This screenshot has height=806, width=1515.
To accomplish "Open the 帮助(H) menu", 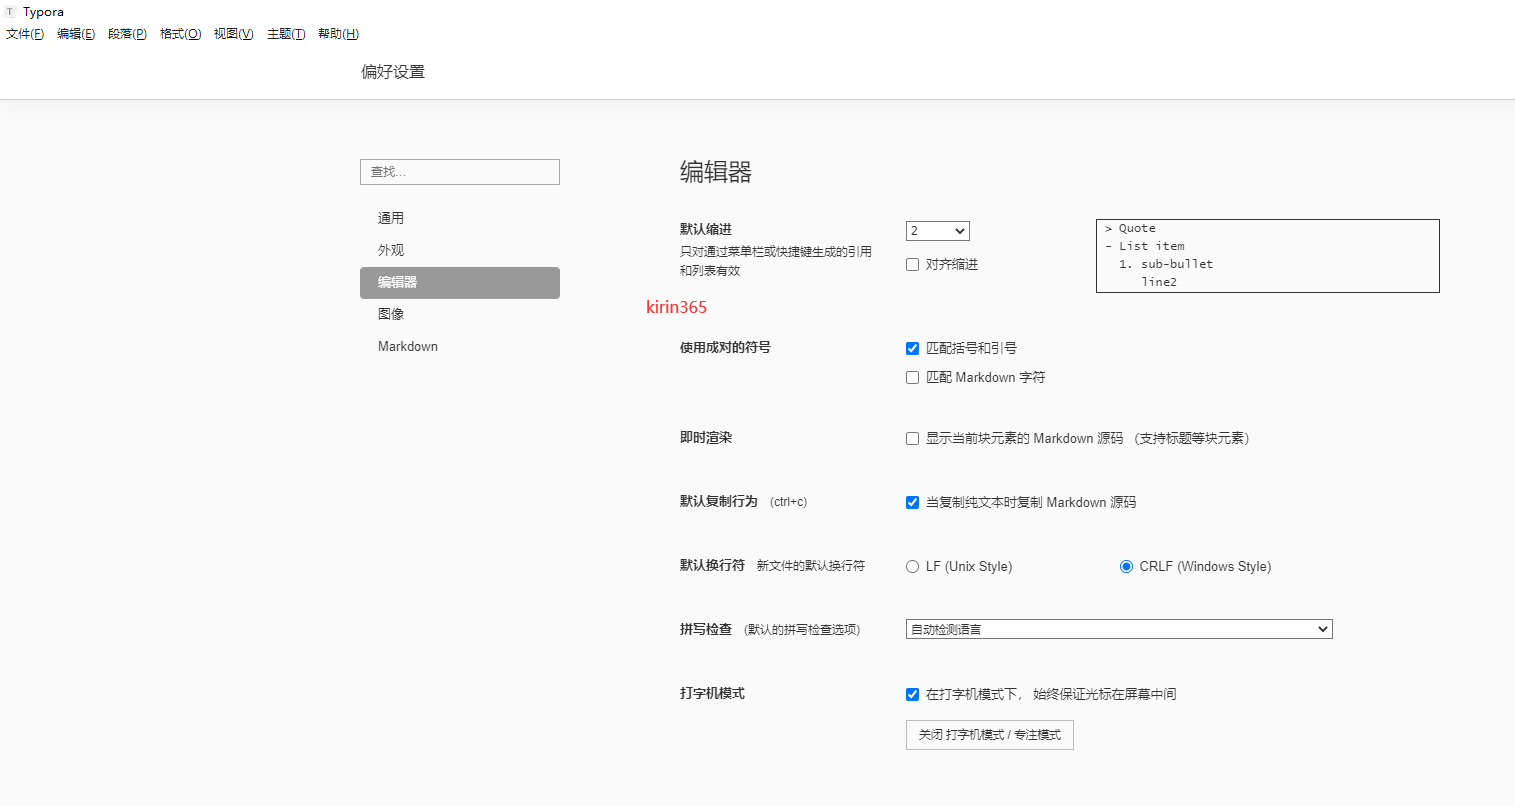I will 338,34.
